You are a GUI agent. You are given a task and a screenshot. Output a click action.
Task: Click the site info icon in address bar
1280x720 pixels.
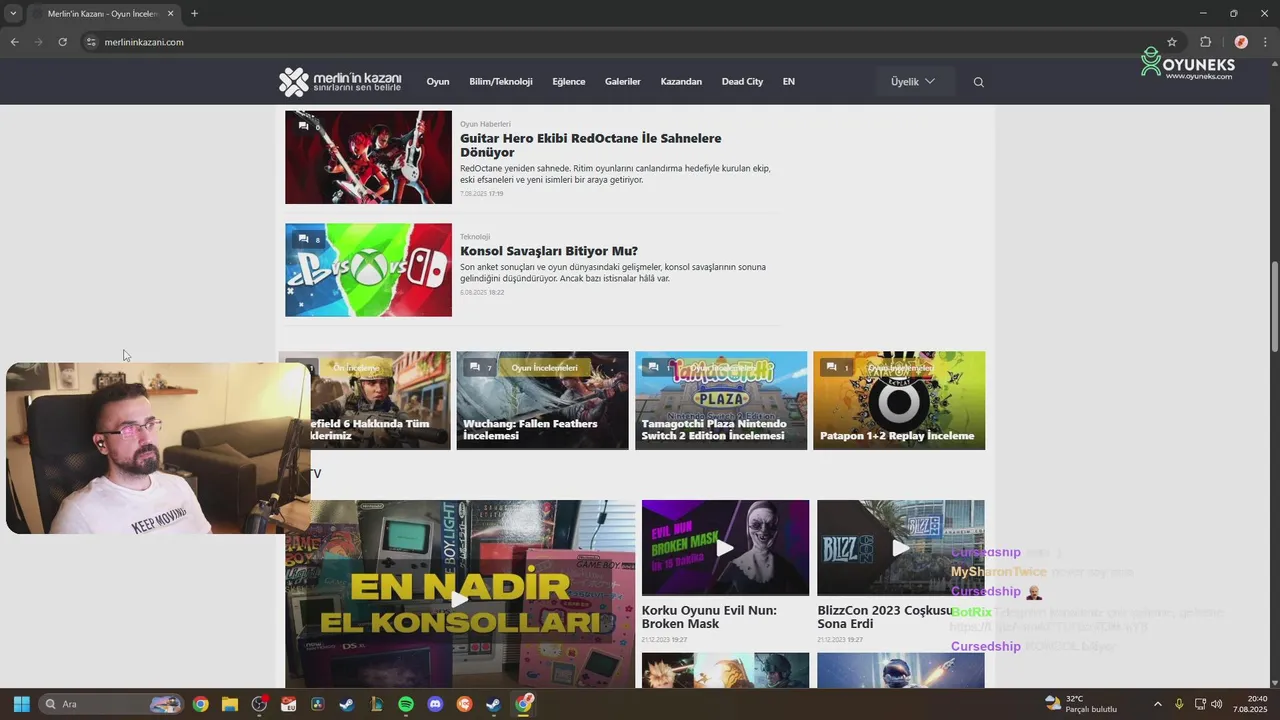91,42
